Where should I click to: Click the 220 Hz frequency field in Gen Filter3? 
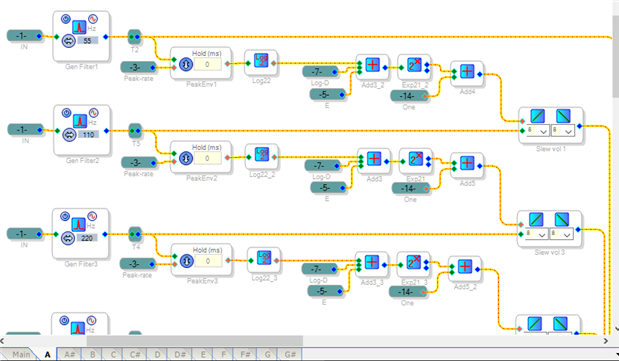[x=87, y=238]
